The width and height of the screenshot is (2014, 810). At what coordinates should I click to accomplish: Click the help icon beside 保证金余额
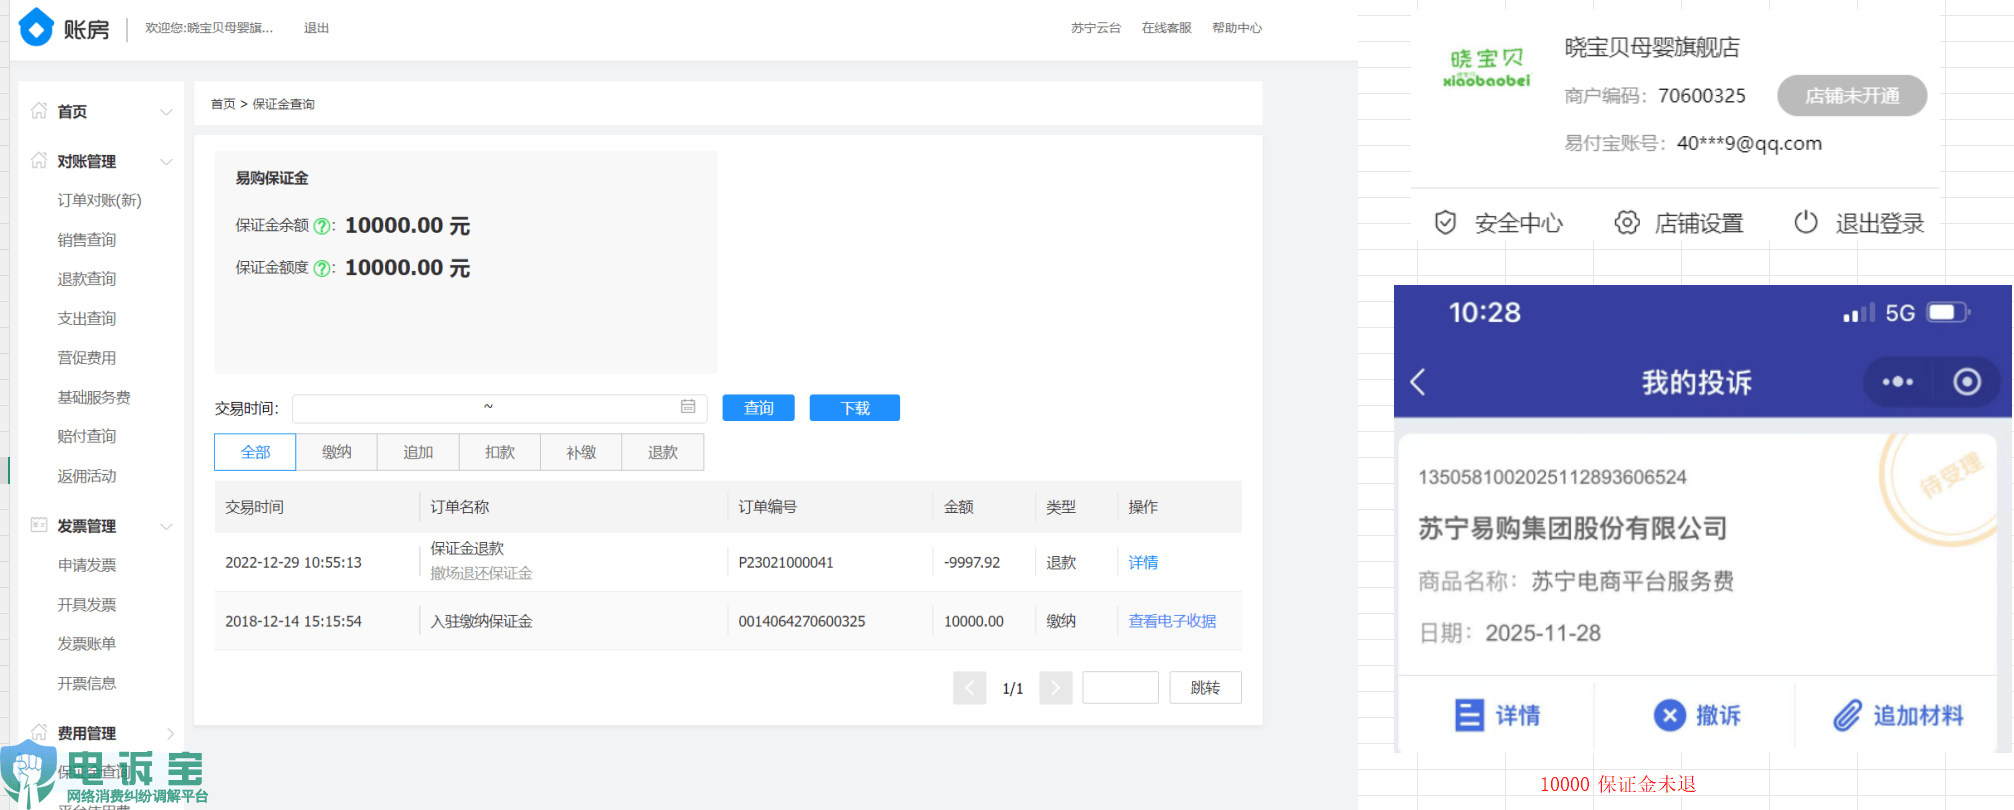(322, 227)
